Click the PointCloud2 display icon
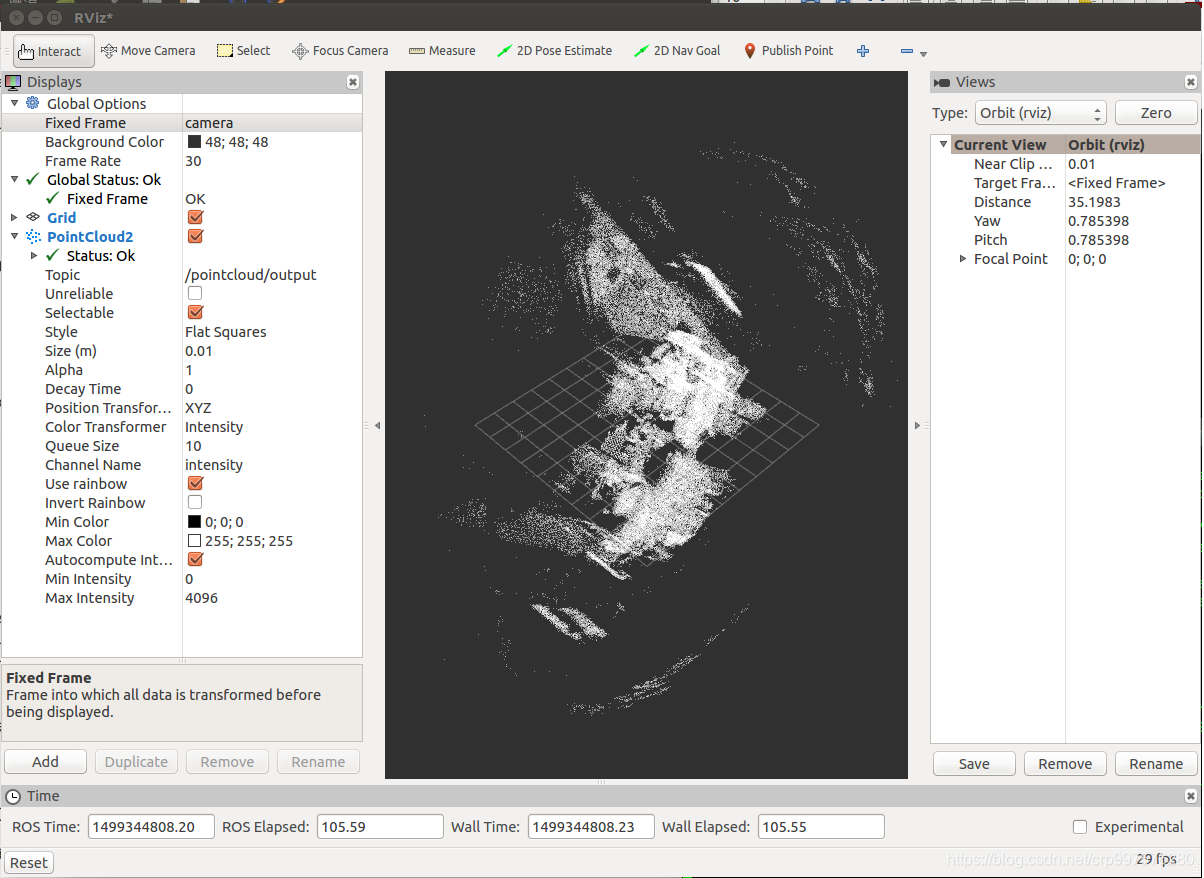The height and width of the screenshot is (878, 1204). [x=33, y=236]
